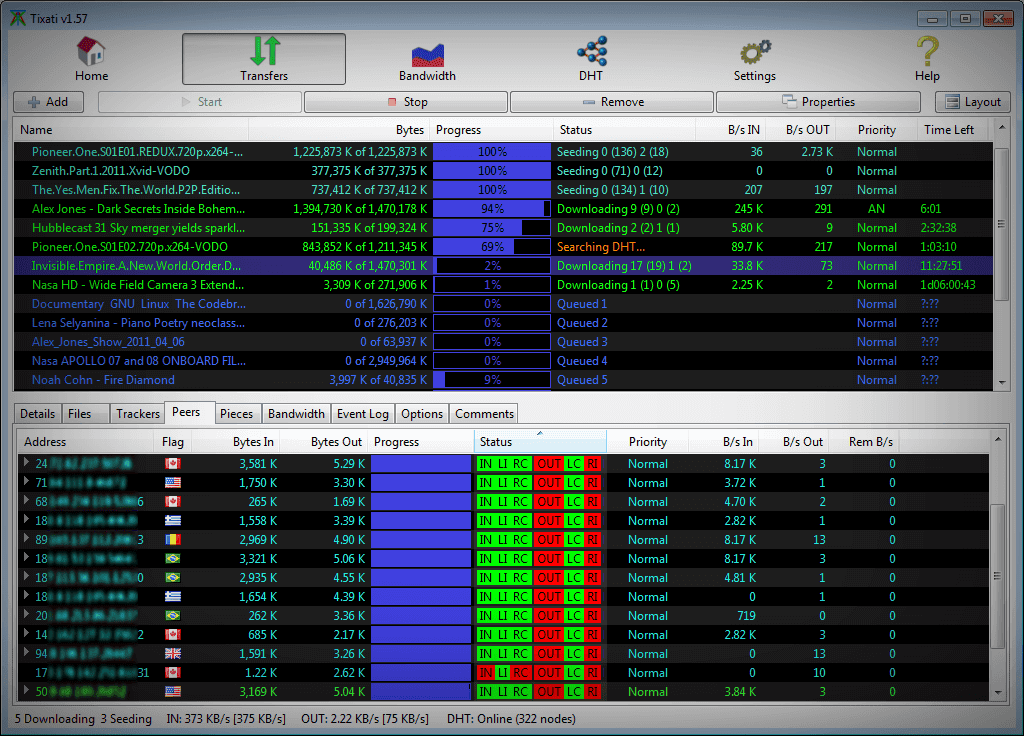Viewport: 1024px width, 736px height.
Task: Click the 5 Downloading 3 Seeding status text
Action: [x=83, y=719]
